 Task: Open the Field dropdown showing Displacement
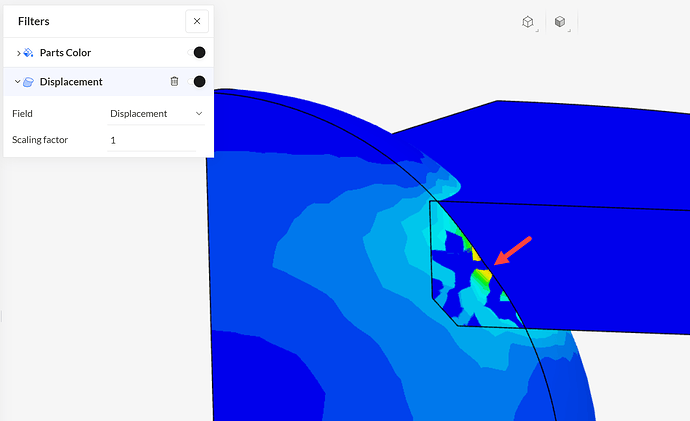pos(156,114)
